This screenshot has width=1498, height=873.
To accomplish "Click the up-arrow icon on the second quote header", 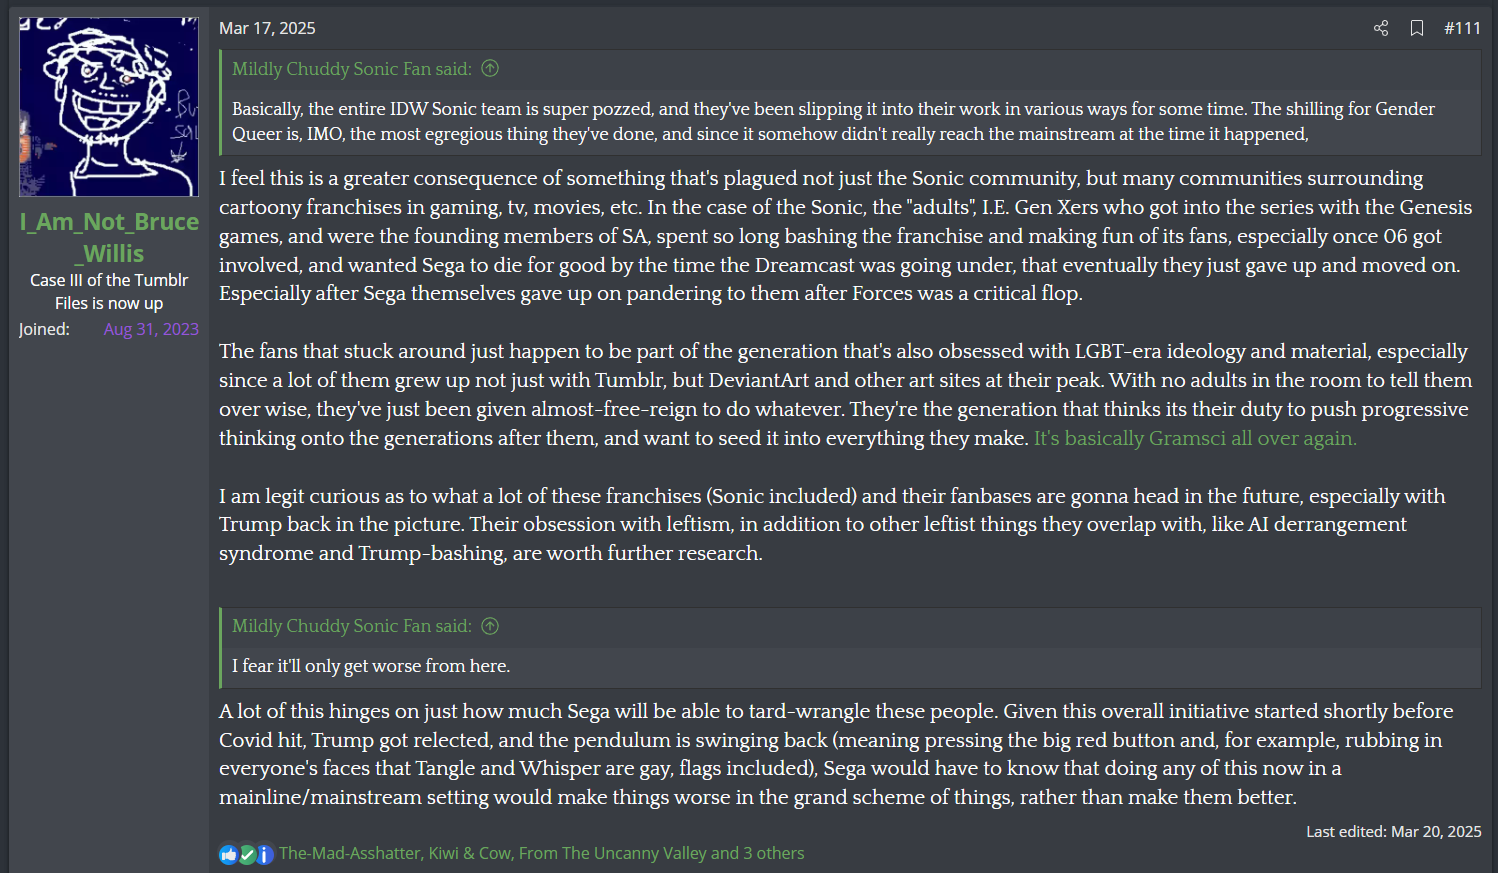I will point(490,626).
